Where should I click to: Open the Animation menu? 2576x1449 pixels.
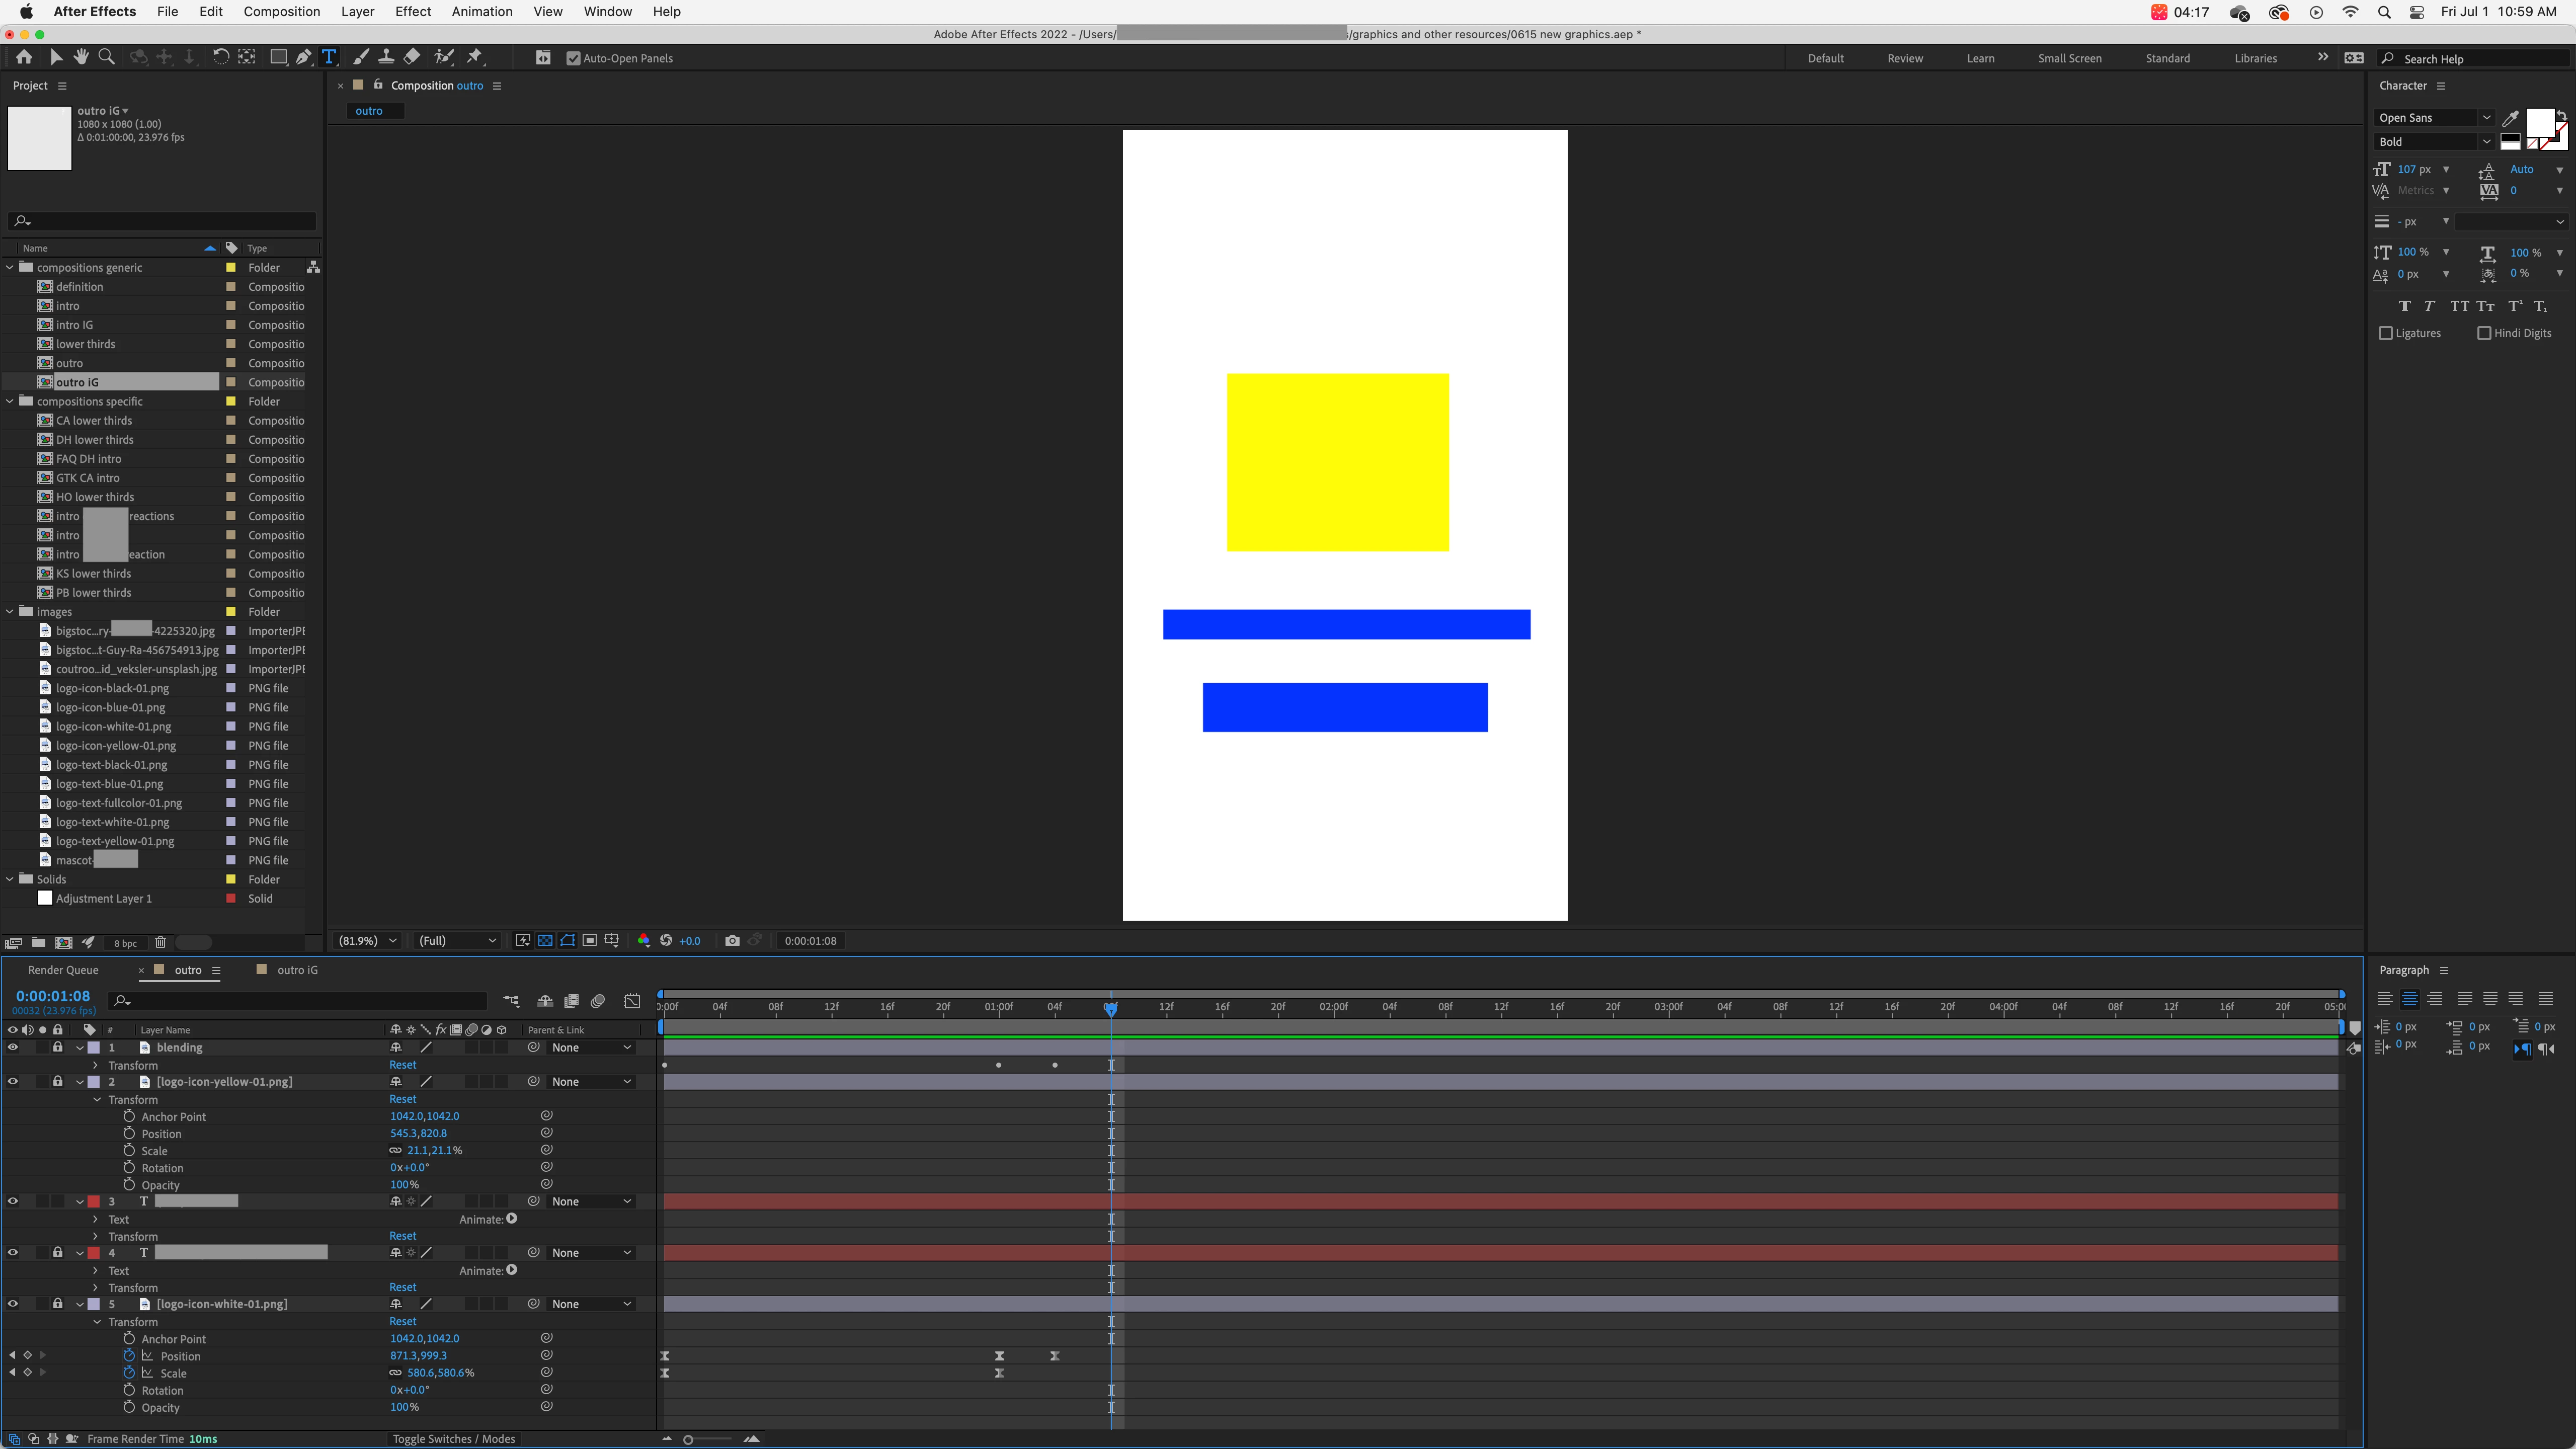481,12
